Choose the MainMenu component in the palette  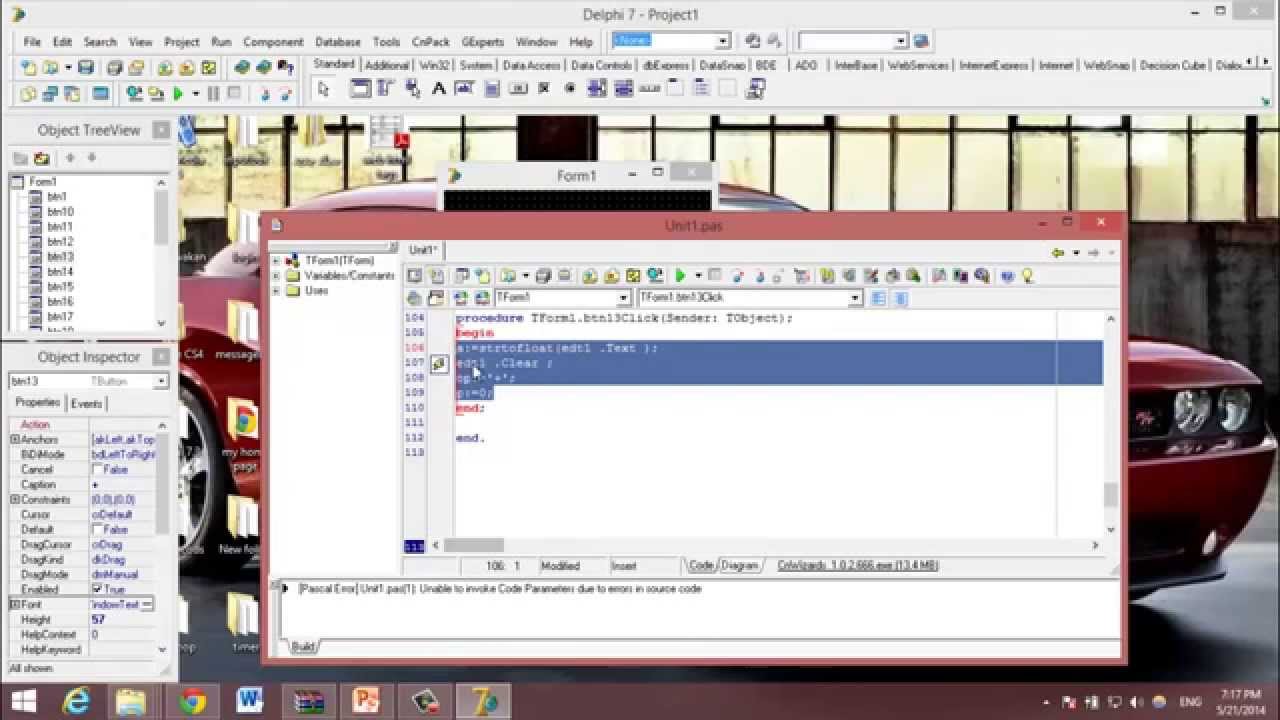(386, 89)
